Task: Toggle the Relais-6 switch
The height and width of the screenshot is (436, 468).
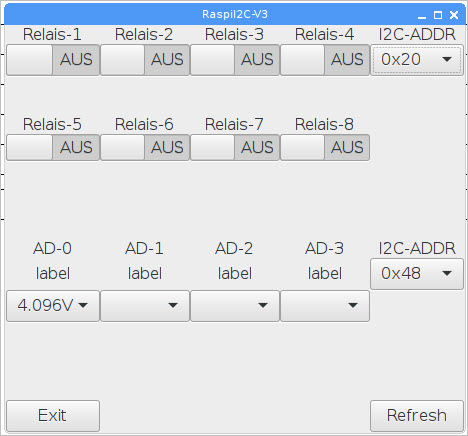Action: [x=145, y=147]
